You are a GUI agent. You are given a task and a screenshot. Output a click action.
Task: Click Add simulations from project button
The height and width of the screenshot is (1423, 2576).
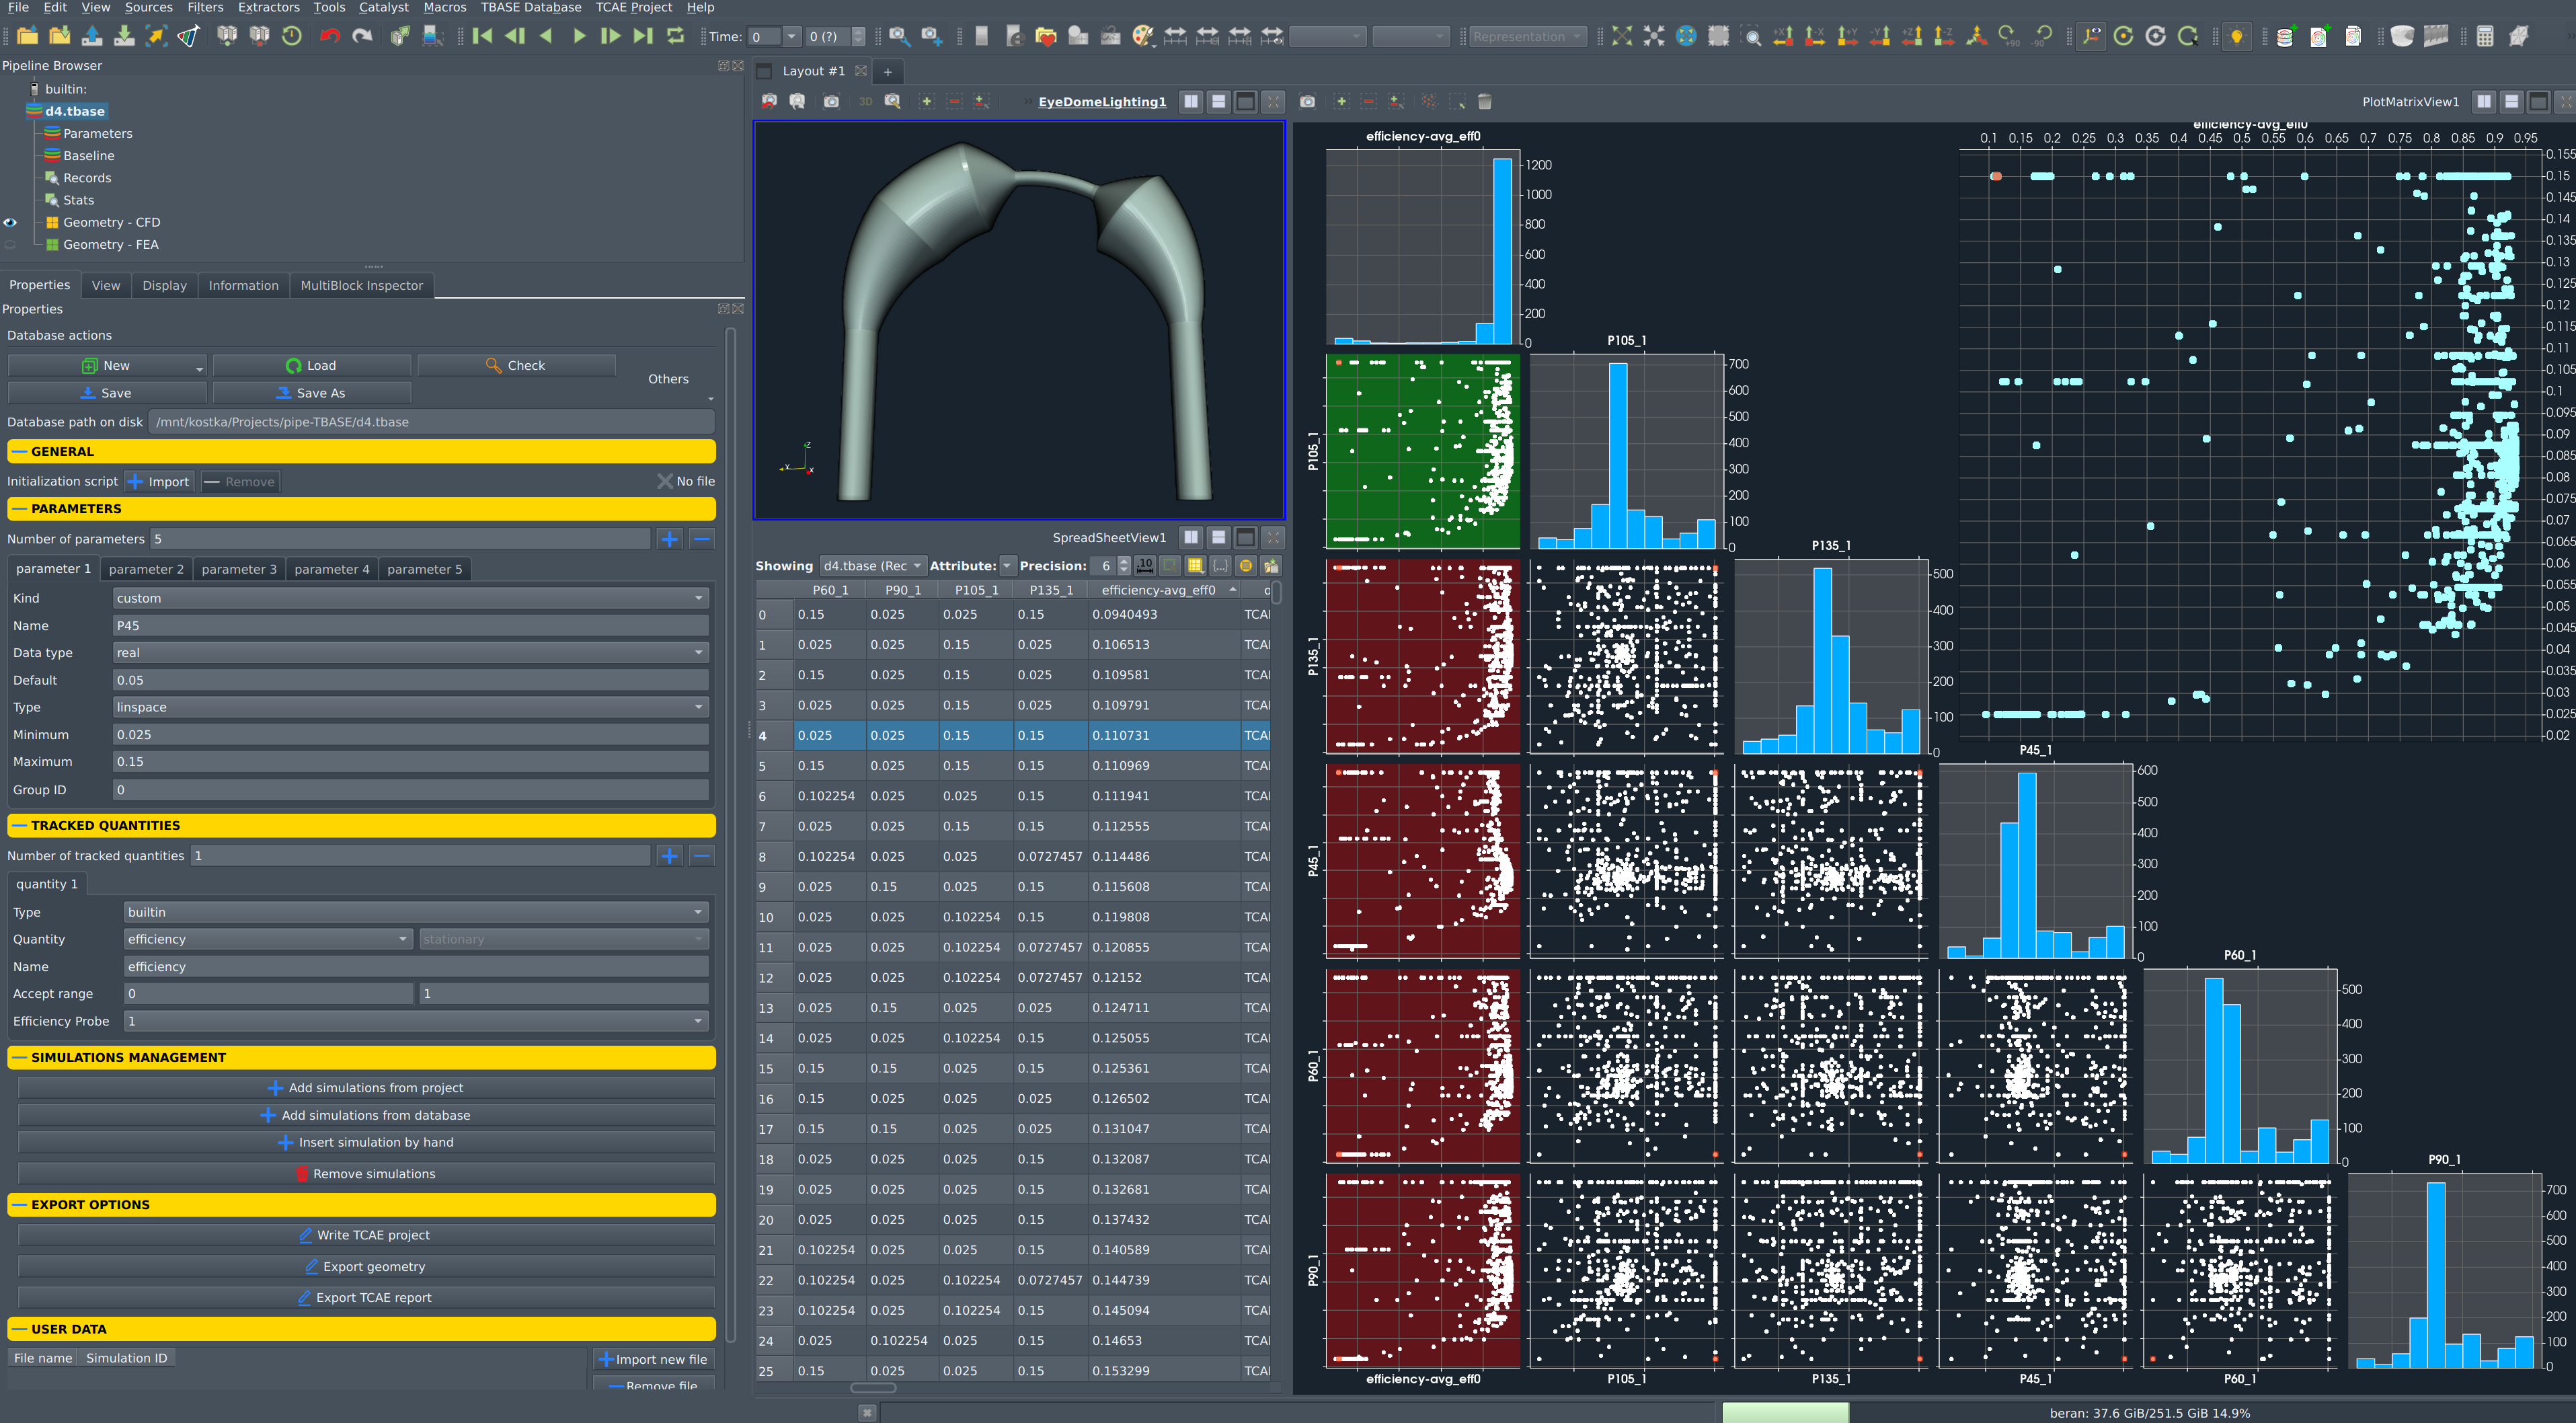(366, 1088)
